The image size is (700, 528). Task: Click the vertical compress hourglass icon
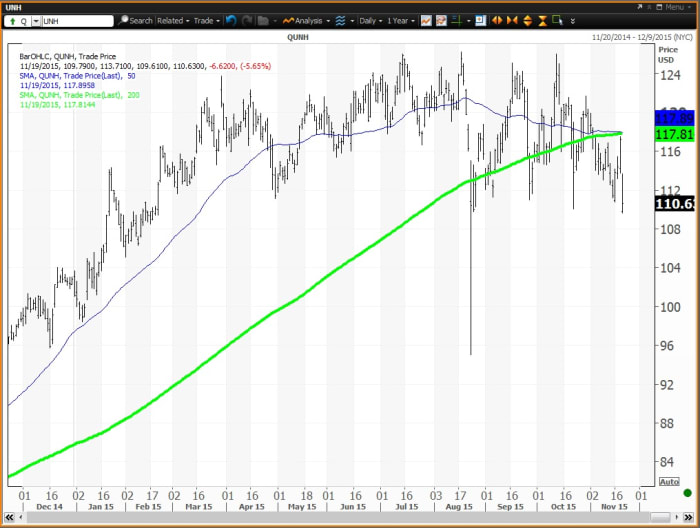[x=543, y=20]
